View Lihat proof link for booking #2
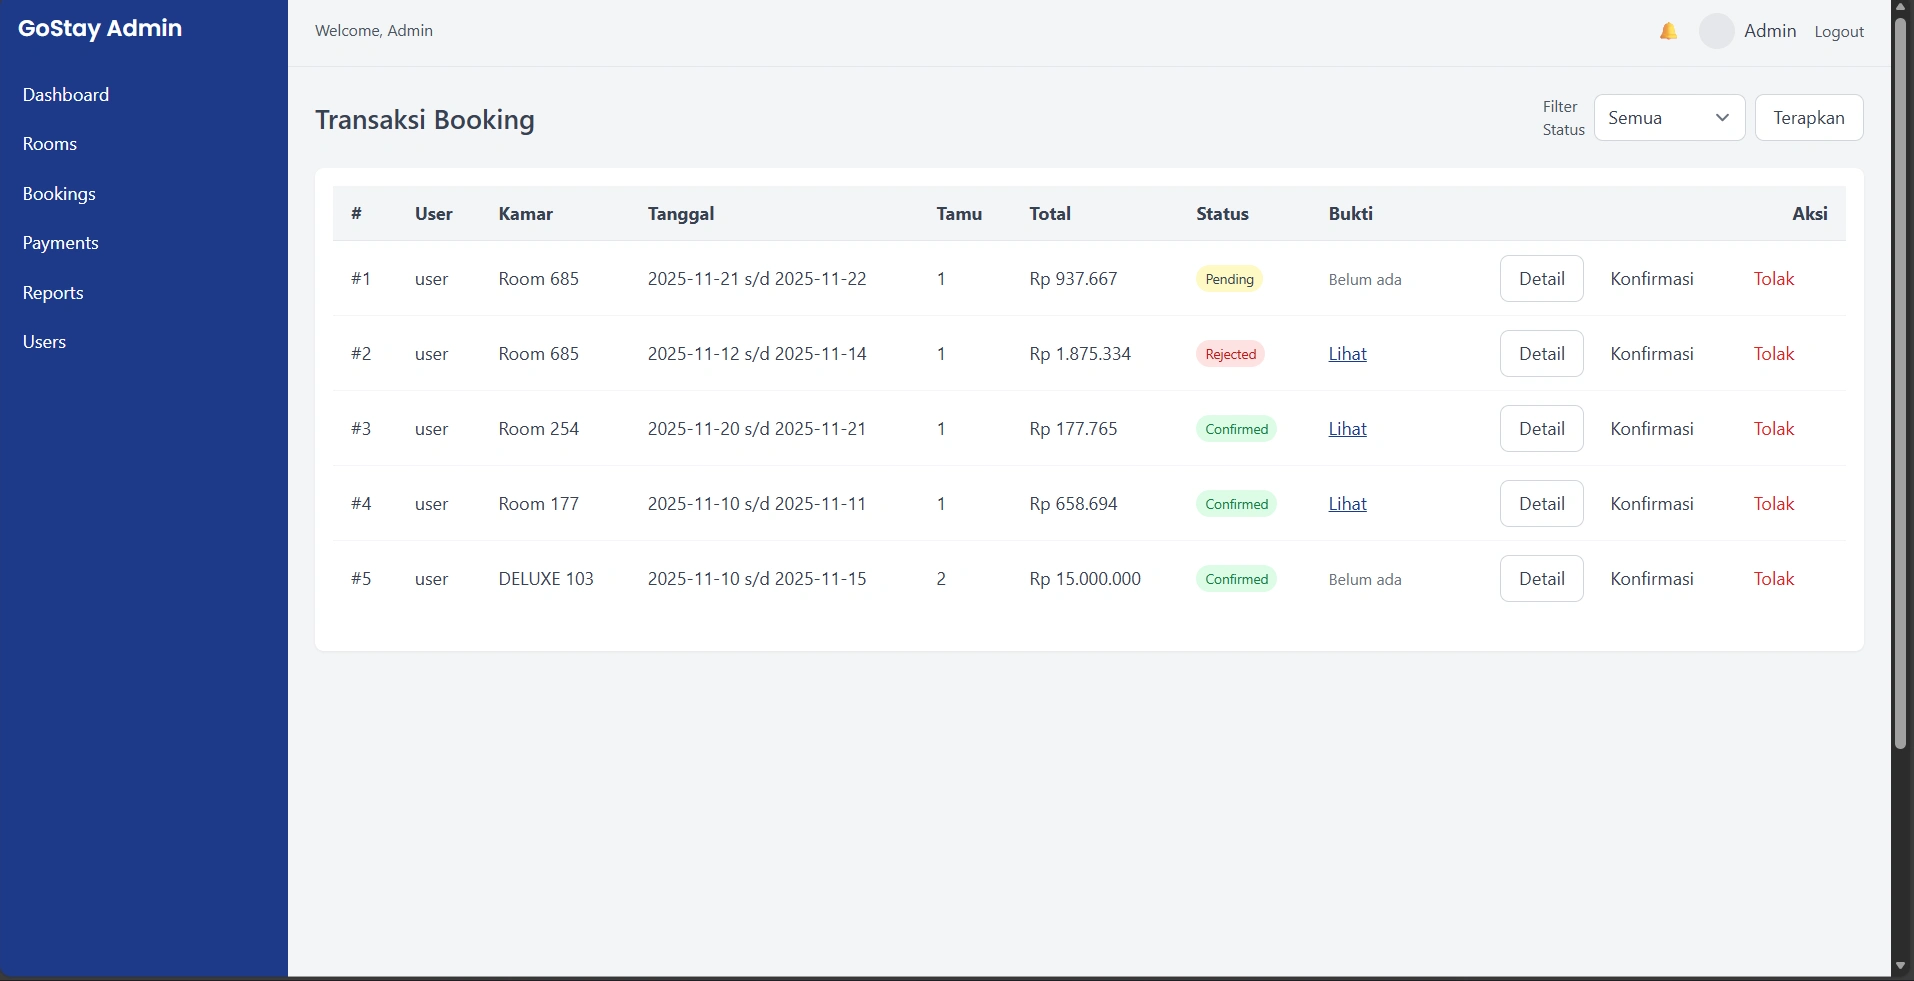This screenshot has width=1914, height=981. point(1347,354)
